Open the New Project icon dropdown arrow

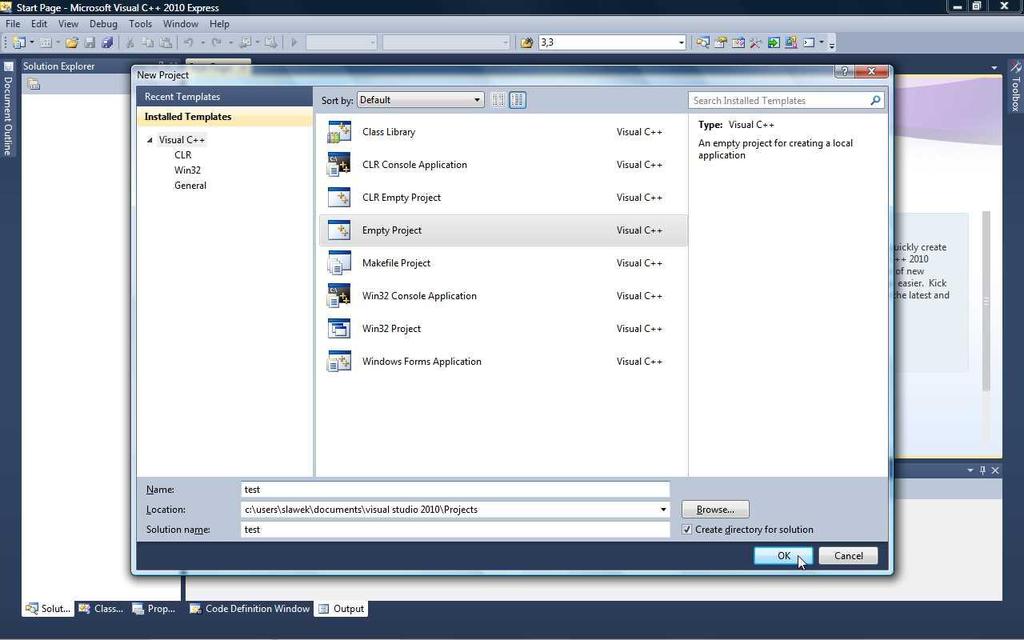pos(31,42)
